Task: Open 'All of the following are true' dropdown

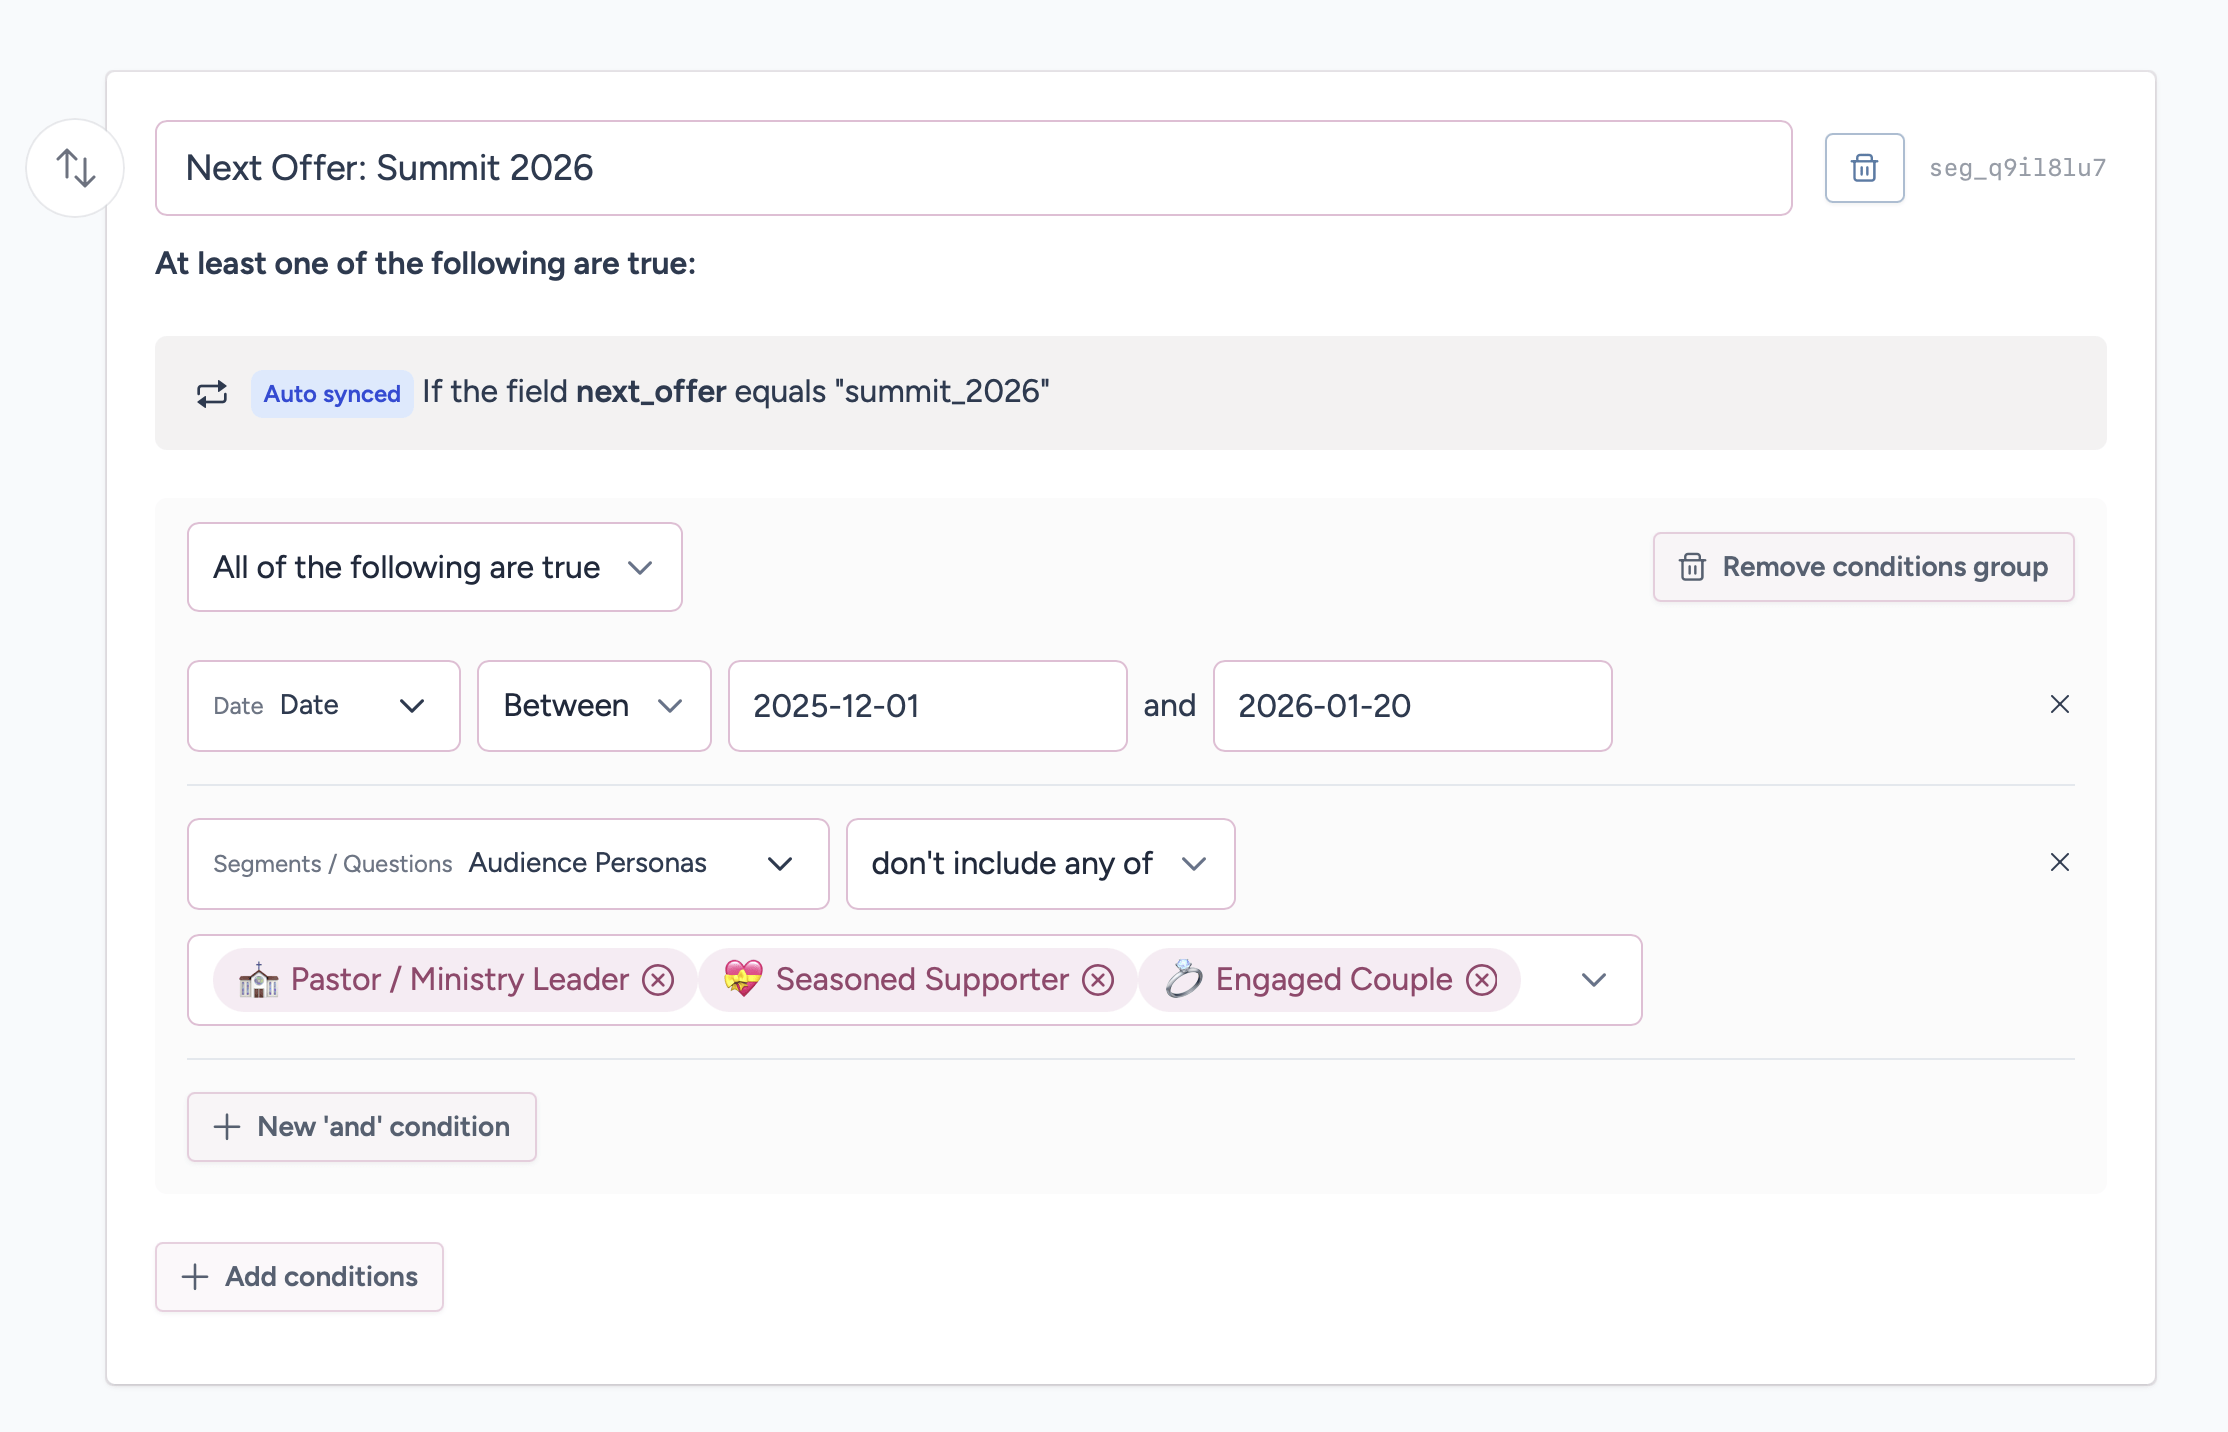Action: (434, 567)
